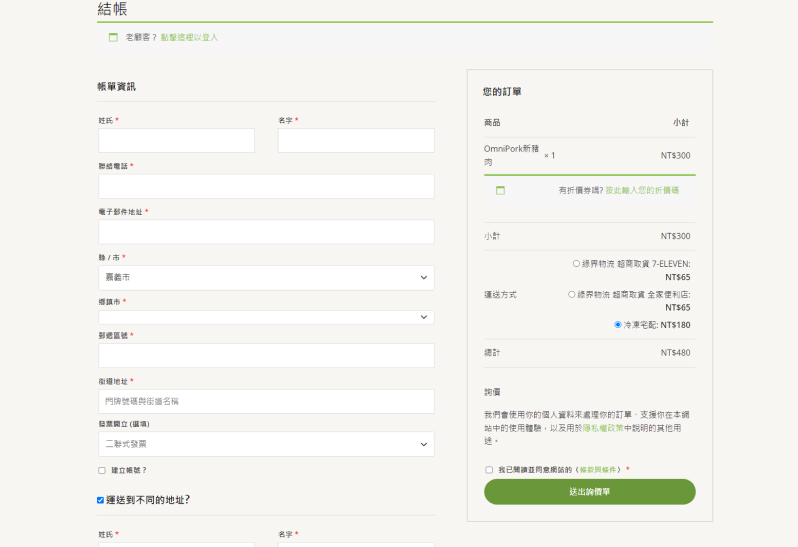Image resolution: width=798 pixels, height=547 pixels.
Task: Agree to the terms and conditions checkbox
Action: point(489,469)
